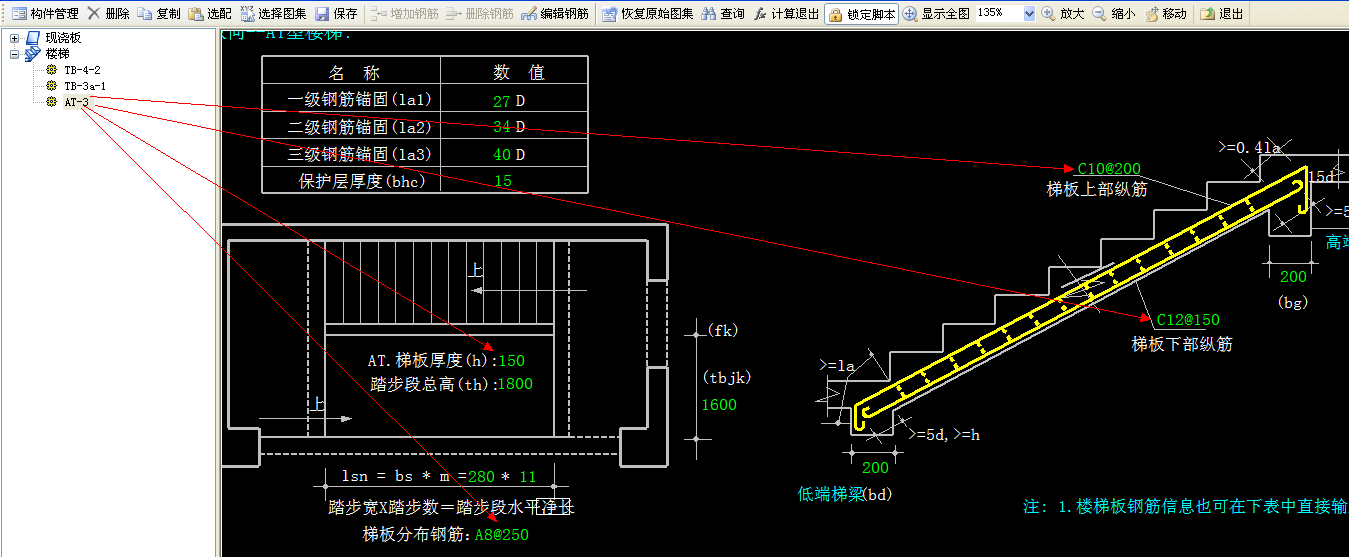
Task: Edit distribution rebar value A8@250
Action: [502, 535]
